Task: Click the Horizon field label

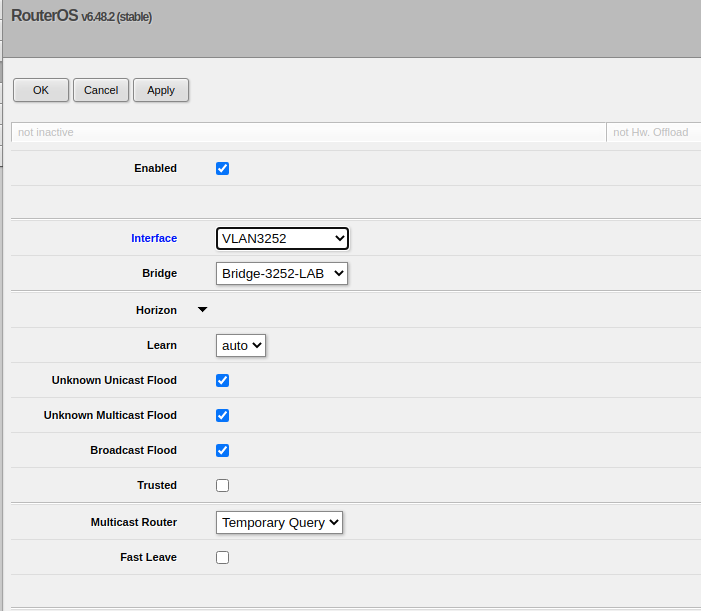Action: coord(156,310)
